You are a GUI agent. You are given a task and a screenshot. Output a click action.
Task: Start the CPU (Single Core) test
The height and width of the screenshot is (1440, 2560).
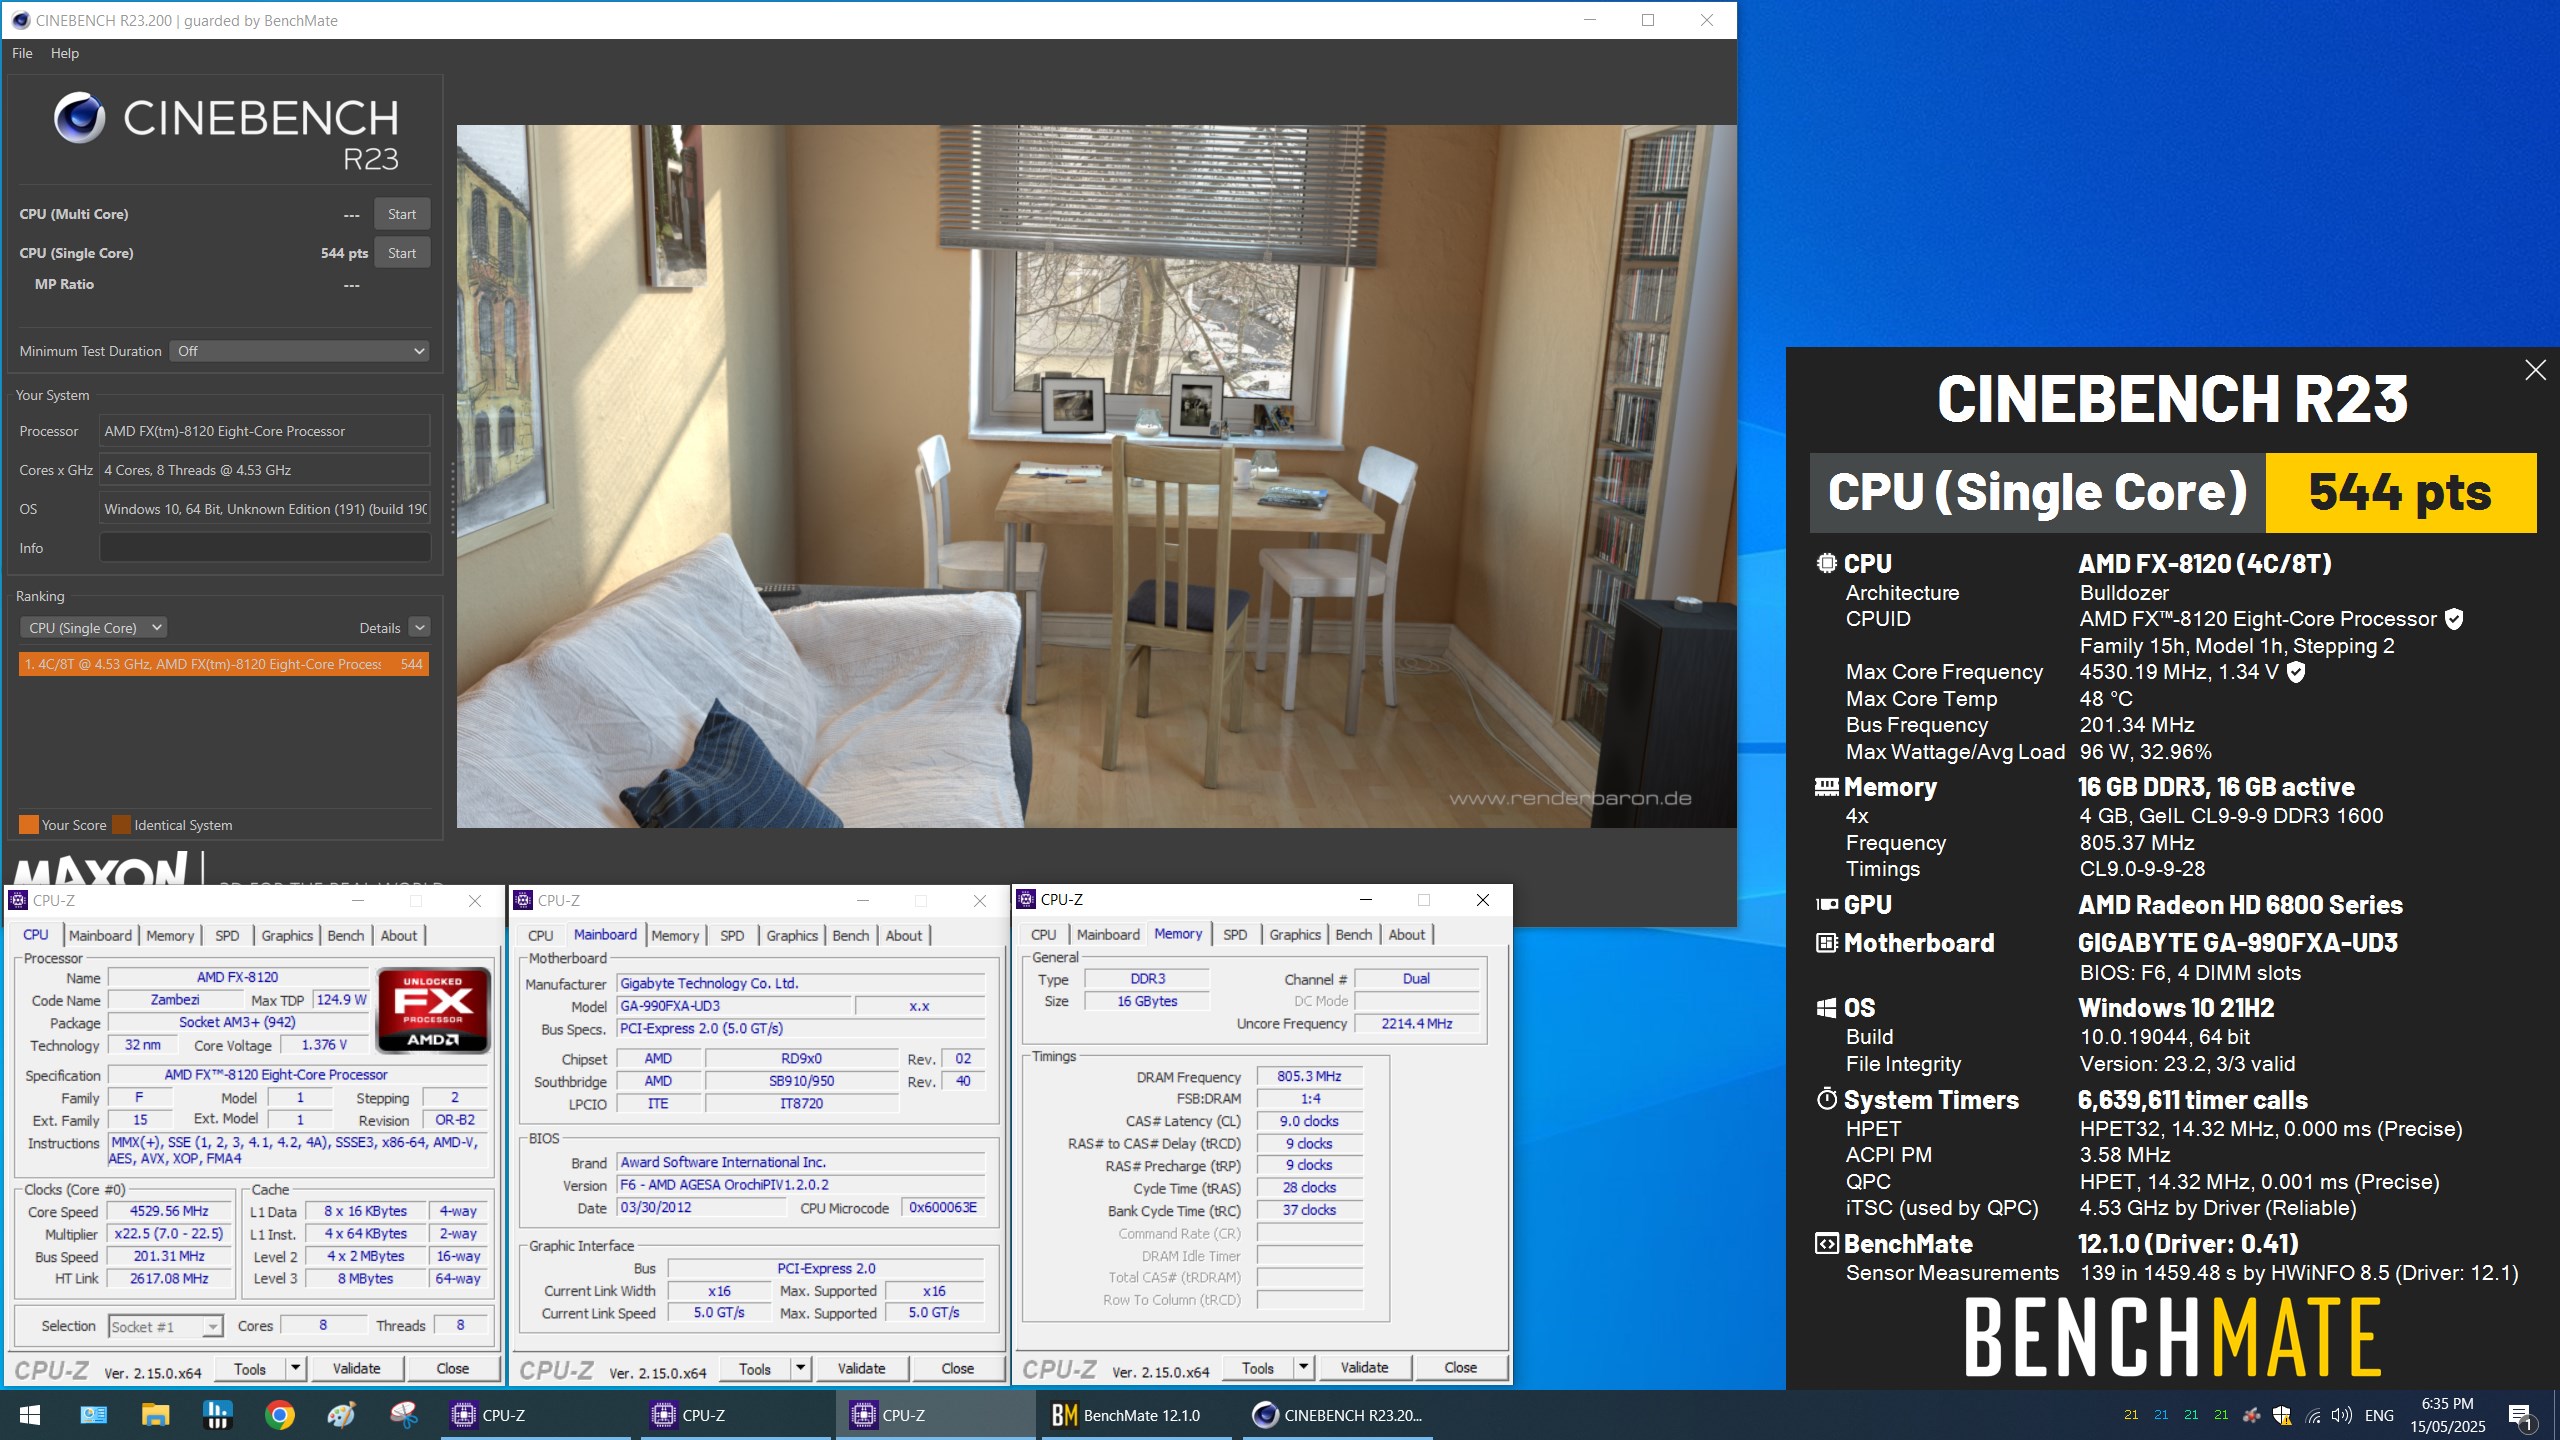(402, 253)
